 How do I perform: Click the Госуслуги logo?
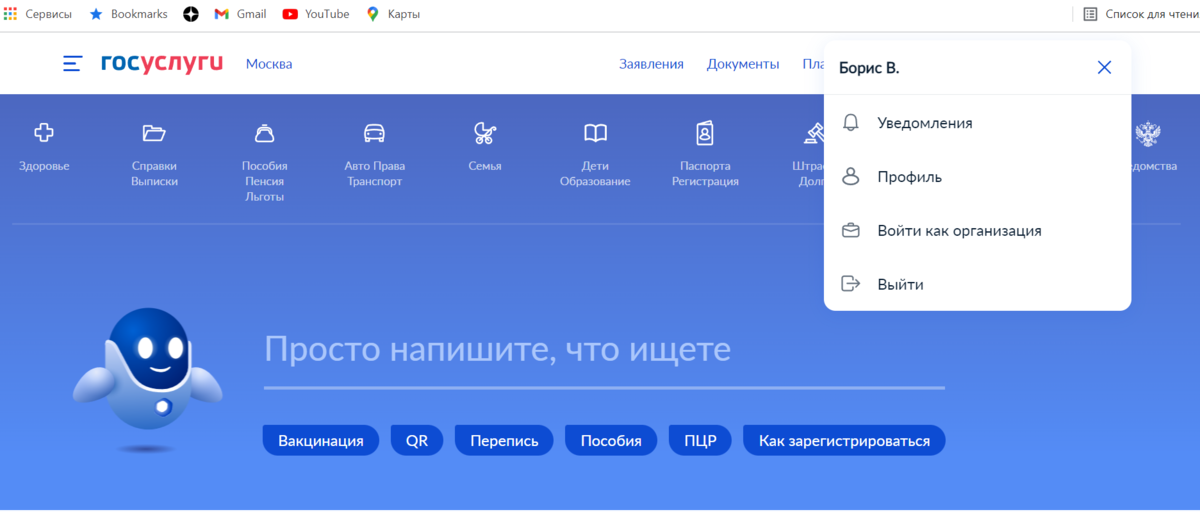coord(162,63)
